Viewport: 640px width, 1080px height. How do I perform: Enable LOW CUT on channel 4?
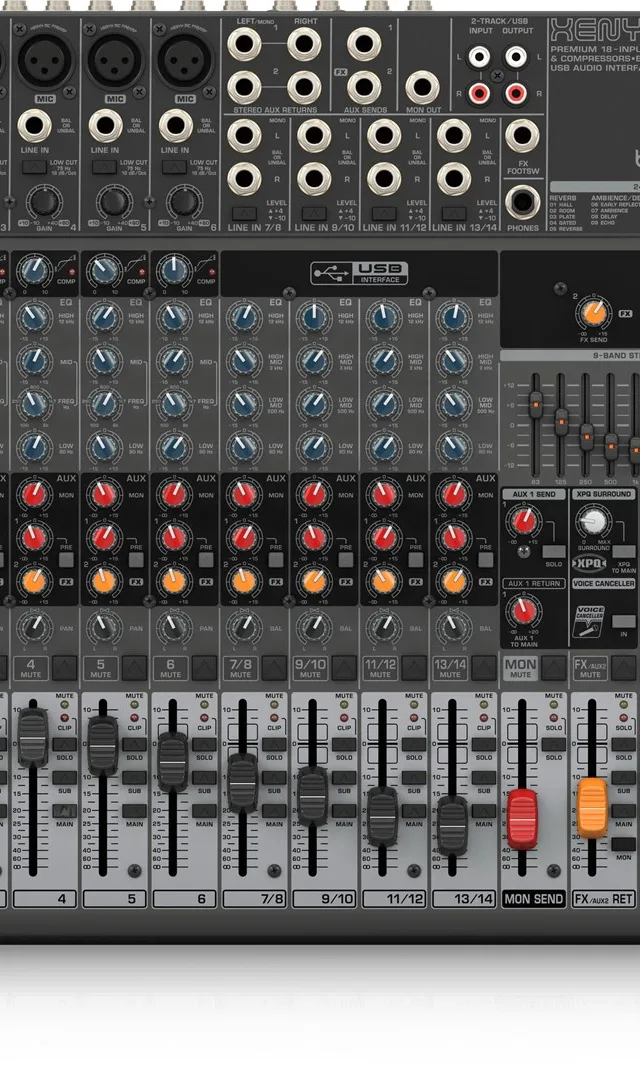pyautogui.click(x=34, y=167)
